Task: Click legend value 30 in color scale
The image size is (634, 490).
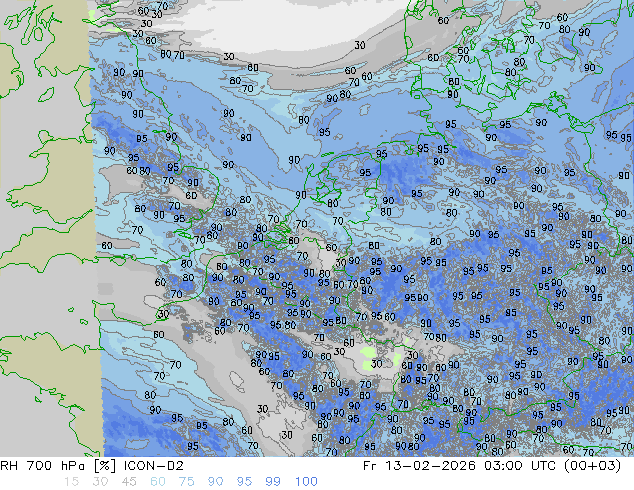Action: pos(100,482)
